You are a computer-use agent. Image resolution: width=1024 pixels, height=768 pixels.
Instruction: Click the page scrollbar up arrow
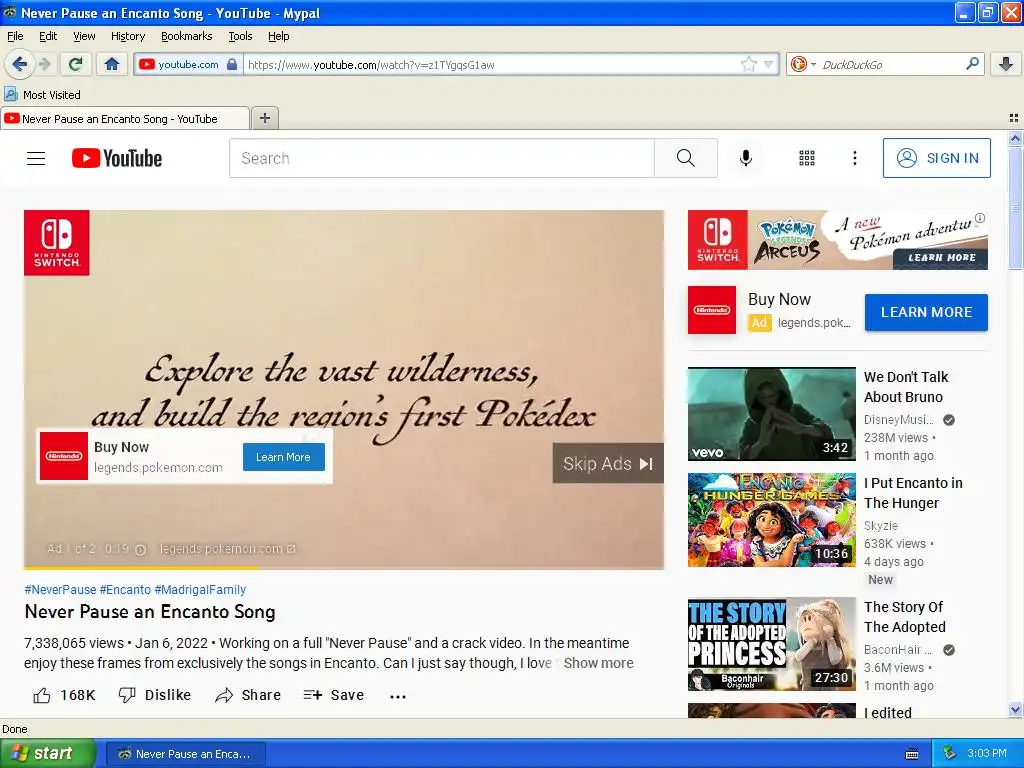(x=1015, y=138)
